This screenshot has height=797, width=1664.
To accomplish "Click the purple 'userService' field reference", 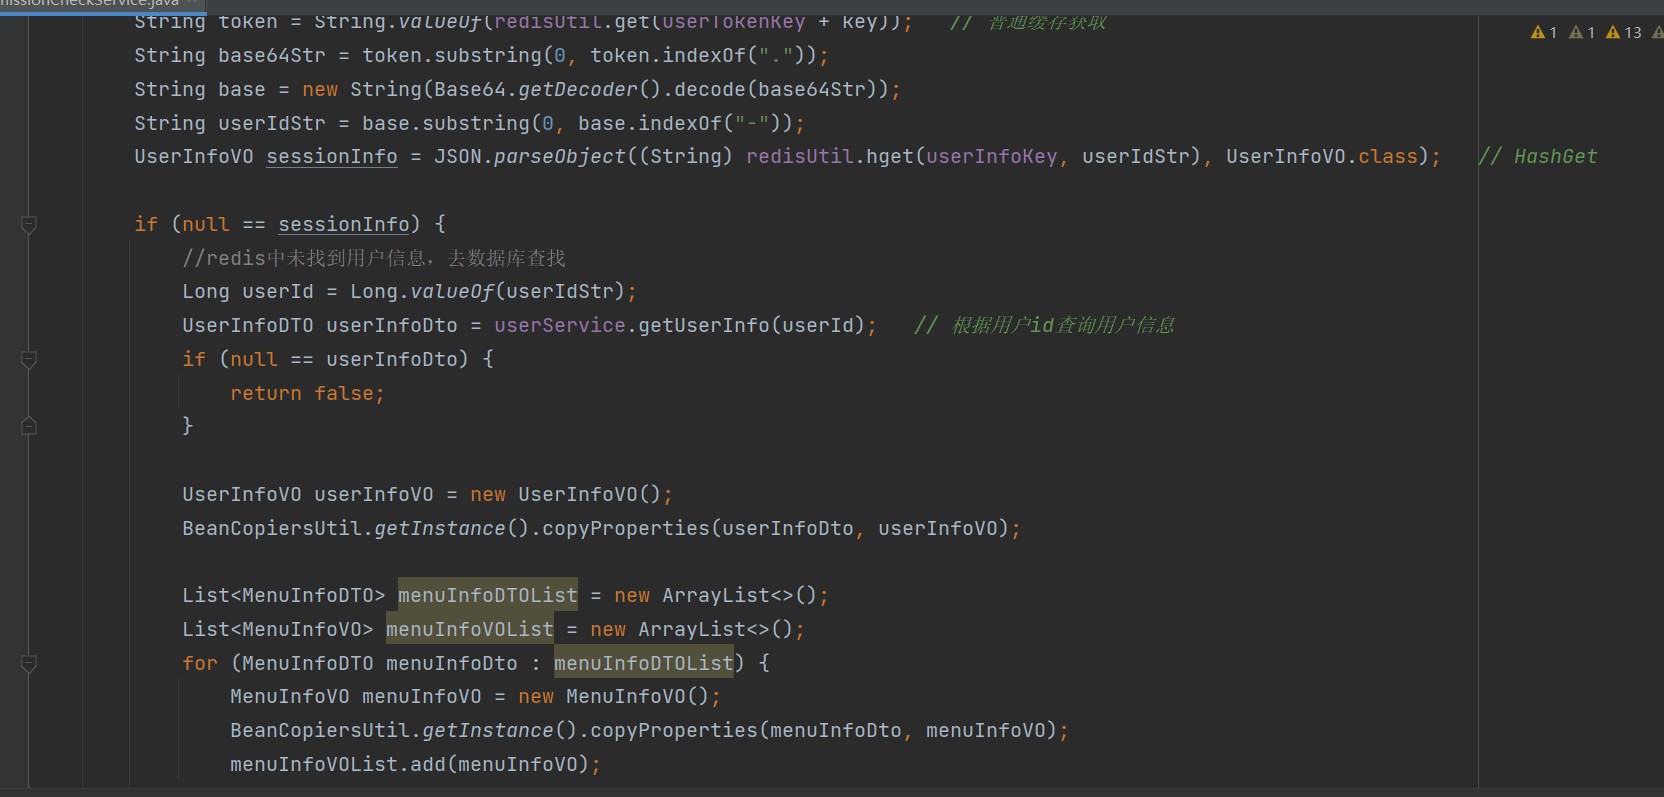I will 560,326.
